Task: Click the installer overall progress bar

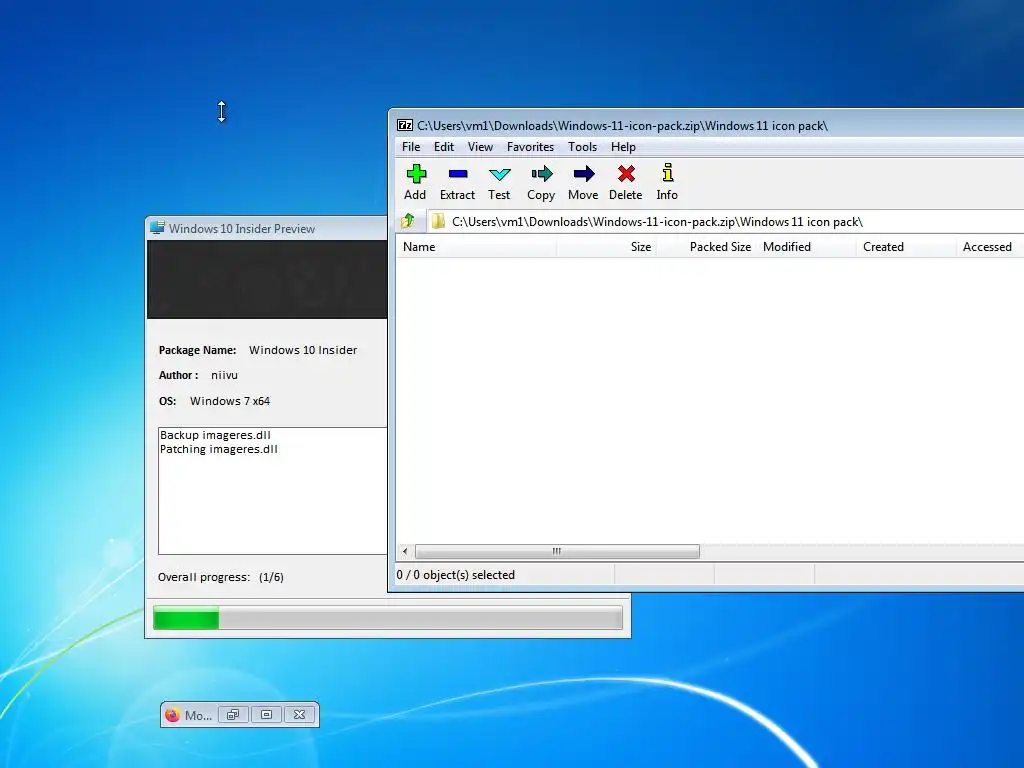Action: [x=387, y=618]
